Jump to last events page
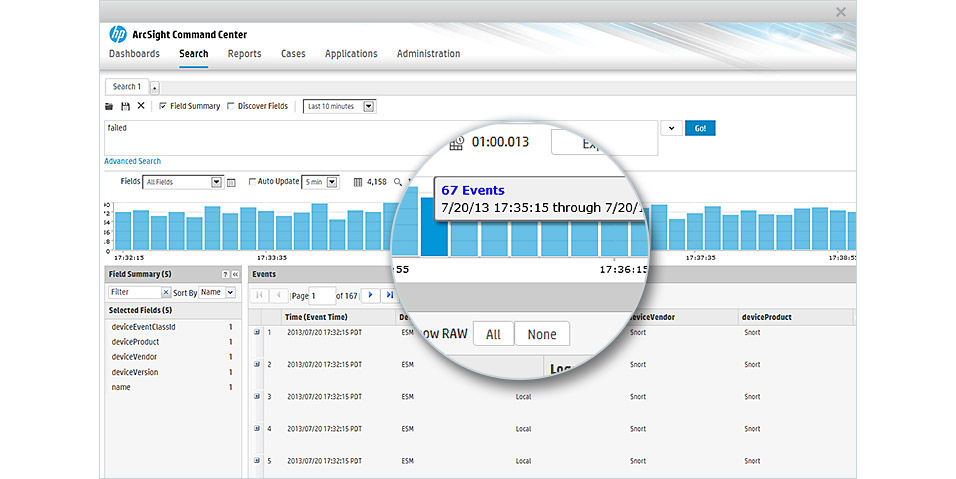Image resolution: width=956 pixels, height=479 pixels. [389, 295]
